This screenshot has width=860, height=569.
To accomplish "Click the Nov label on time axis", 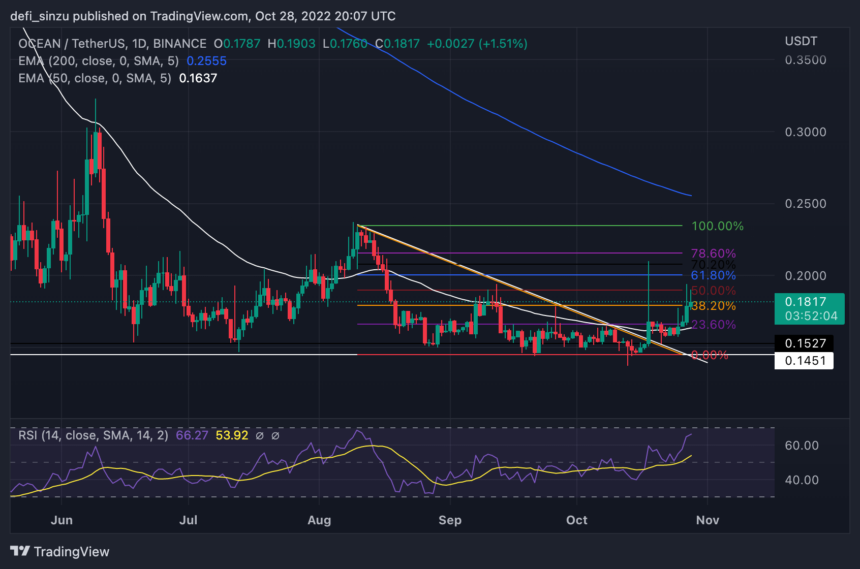I will point(706,521).
